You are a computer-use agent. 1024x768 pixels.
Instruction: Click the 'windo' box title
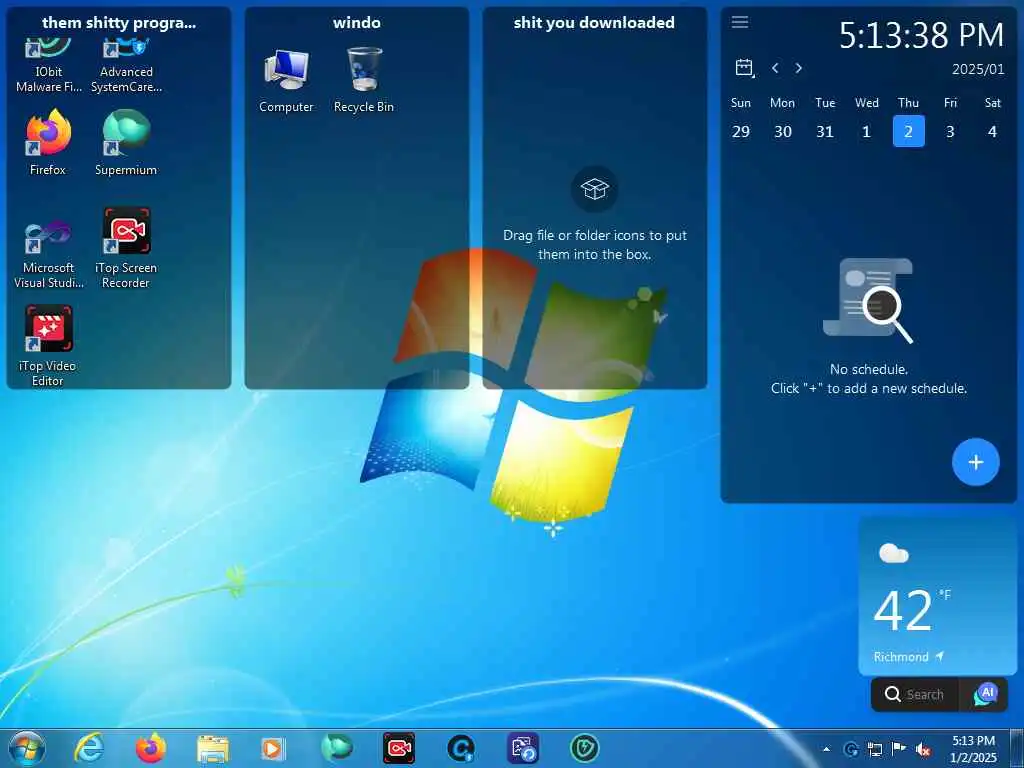click(357, 22)
